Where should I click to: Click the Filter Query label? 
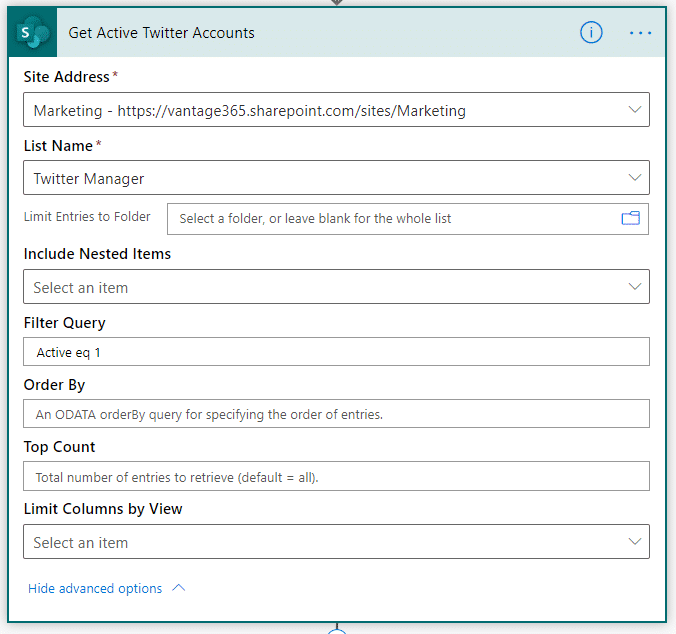tap(64, 323)
